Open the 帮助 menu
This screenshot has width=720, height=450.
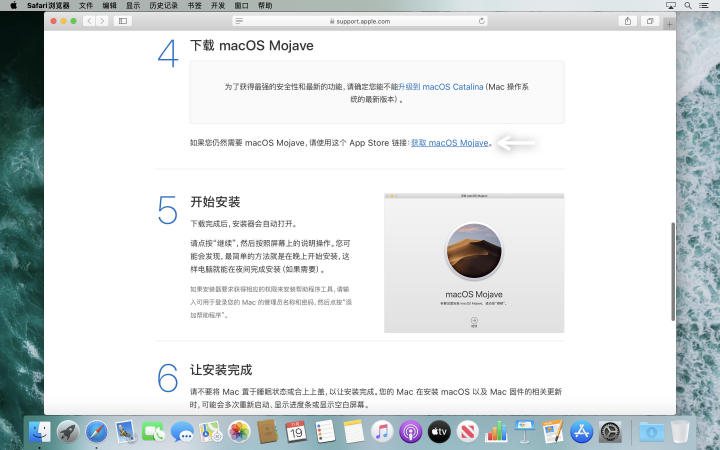[x=265, y=6]
